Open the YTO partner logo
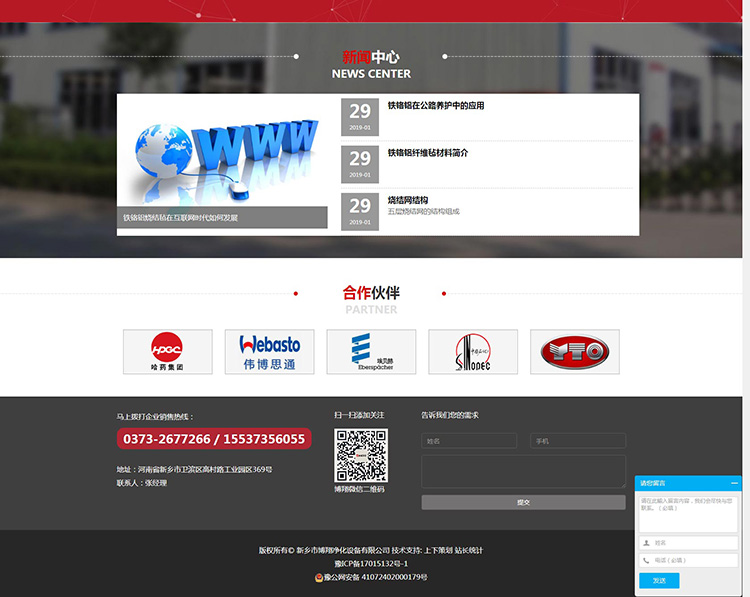The height and width of the screenshot is (597, 750). 575,352
